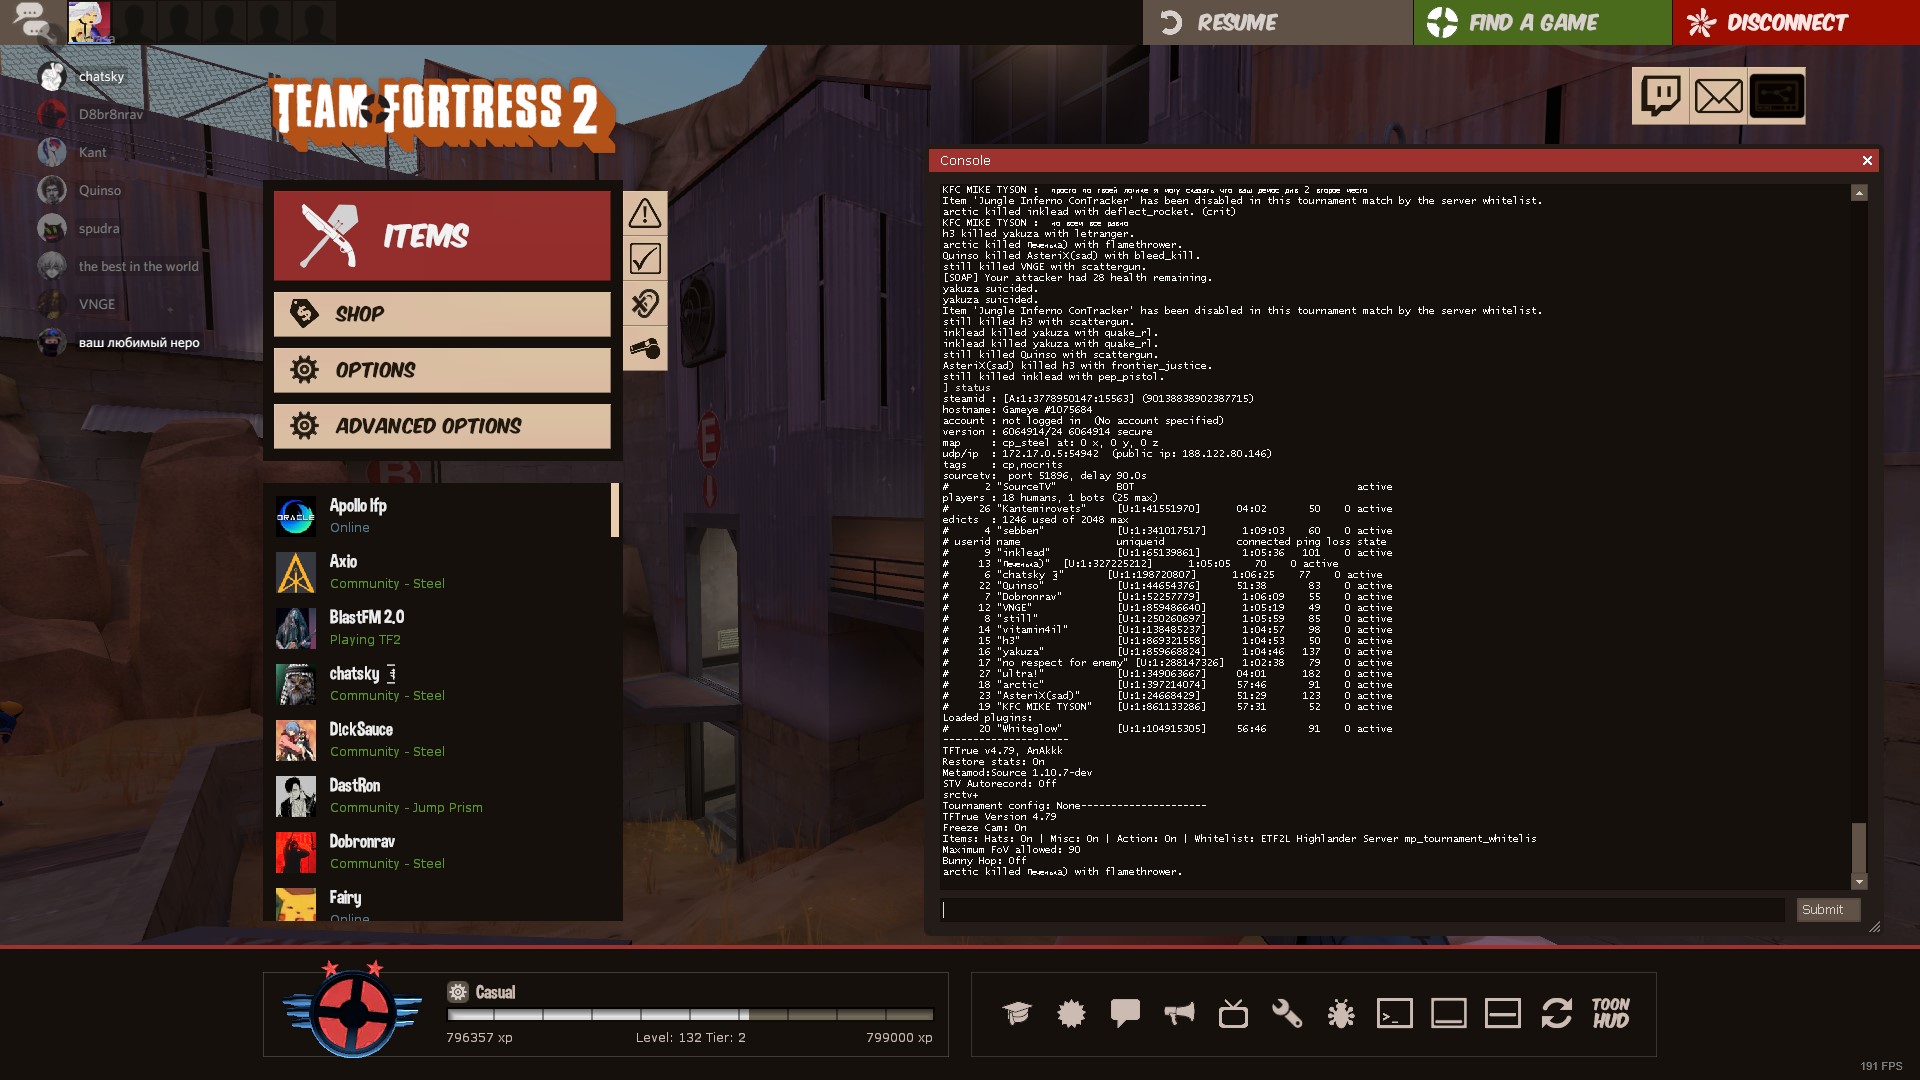
Task: Select friend DastRon
Action: pyautogui.click(x=441, y=796)
